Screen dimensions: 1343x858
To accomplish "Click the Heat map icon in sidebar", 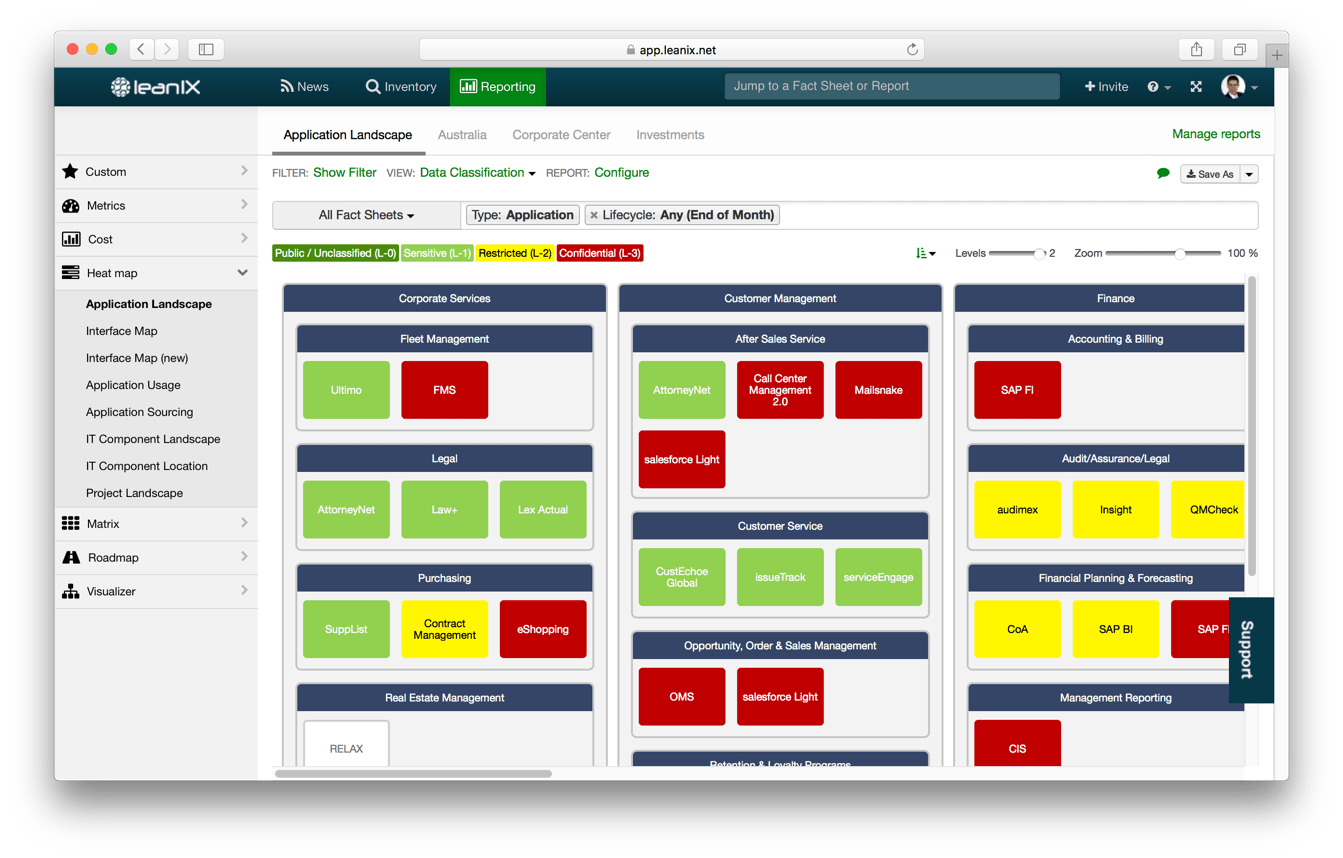I will [x=70, y=273].
